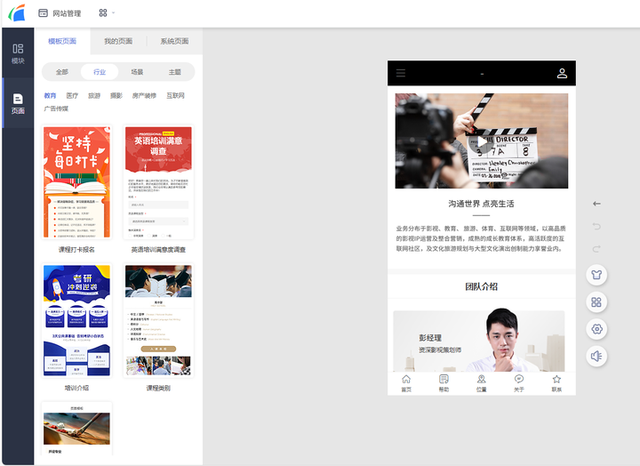Open the four-squares app switcher icon
The width and height of the screenshot is (640, 466).
coord(103,13)
